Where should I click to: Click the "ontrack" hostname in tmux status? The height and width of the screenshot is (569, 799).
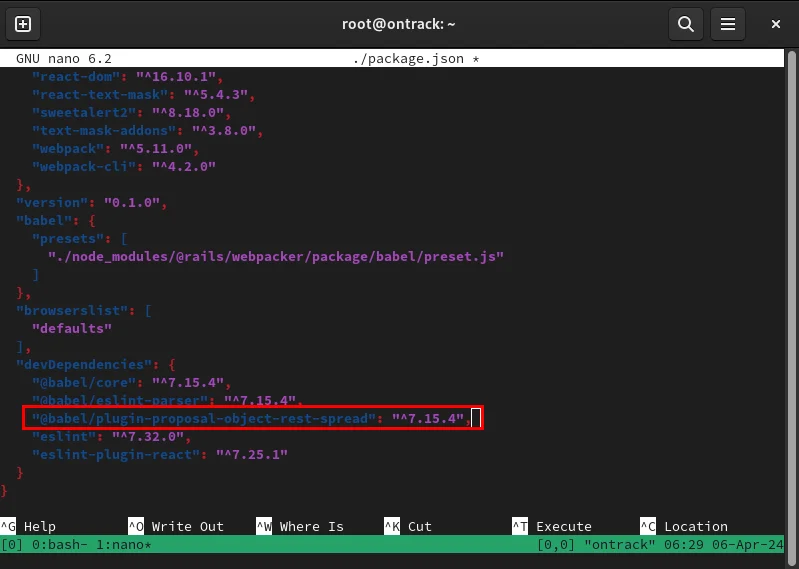[x=620, y=545]
